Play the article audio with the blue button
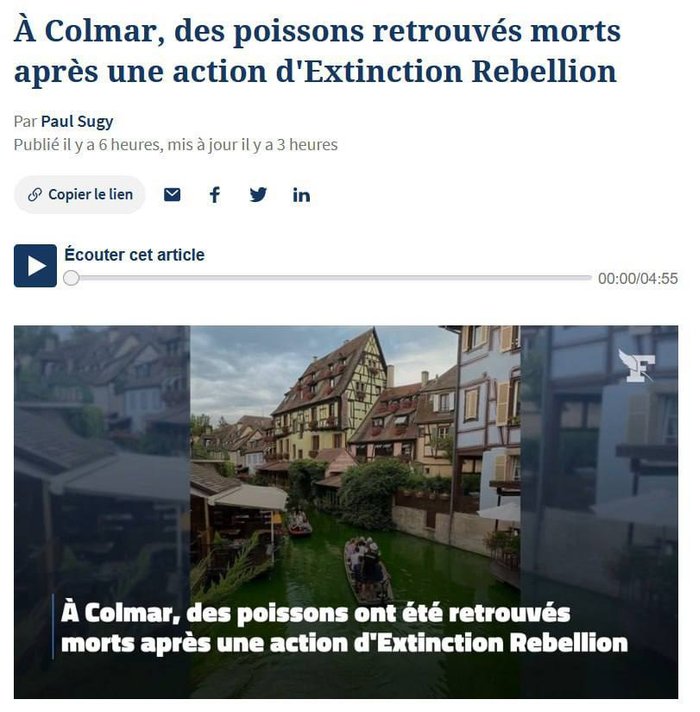700x712 pixels. [35, 266]
